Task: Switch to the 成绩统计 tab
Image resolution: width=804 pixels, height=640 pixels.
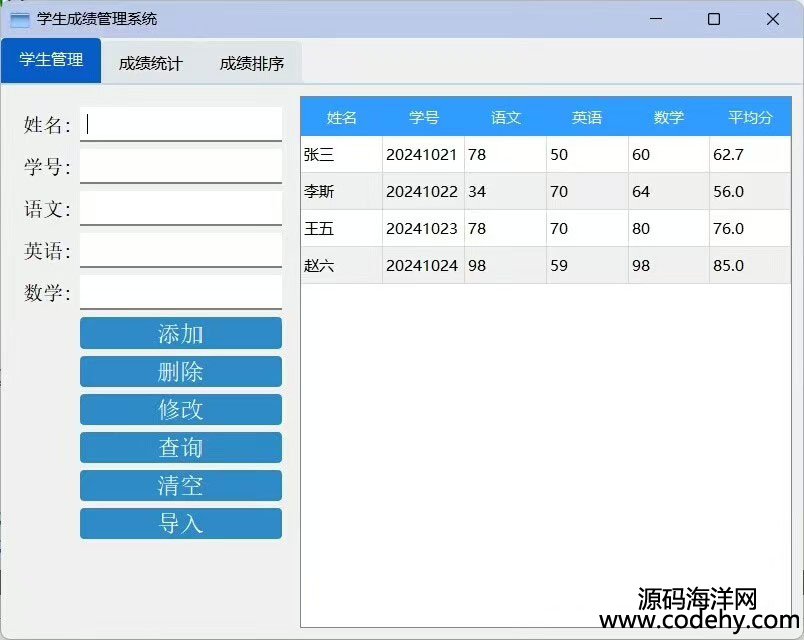Action: (x=150, y=63)
